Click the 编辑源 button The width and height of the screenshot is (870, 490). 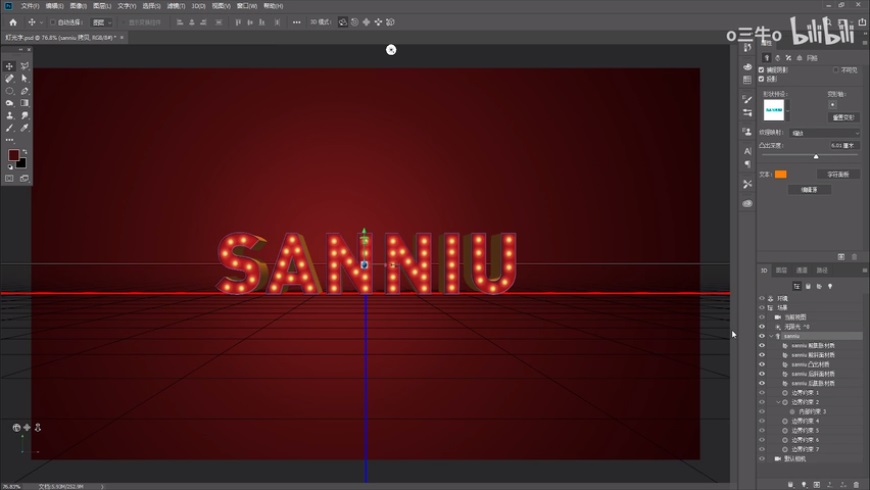tap(808, 189)
